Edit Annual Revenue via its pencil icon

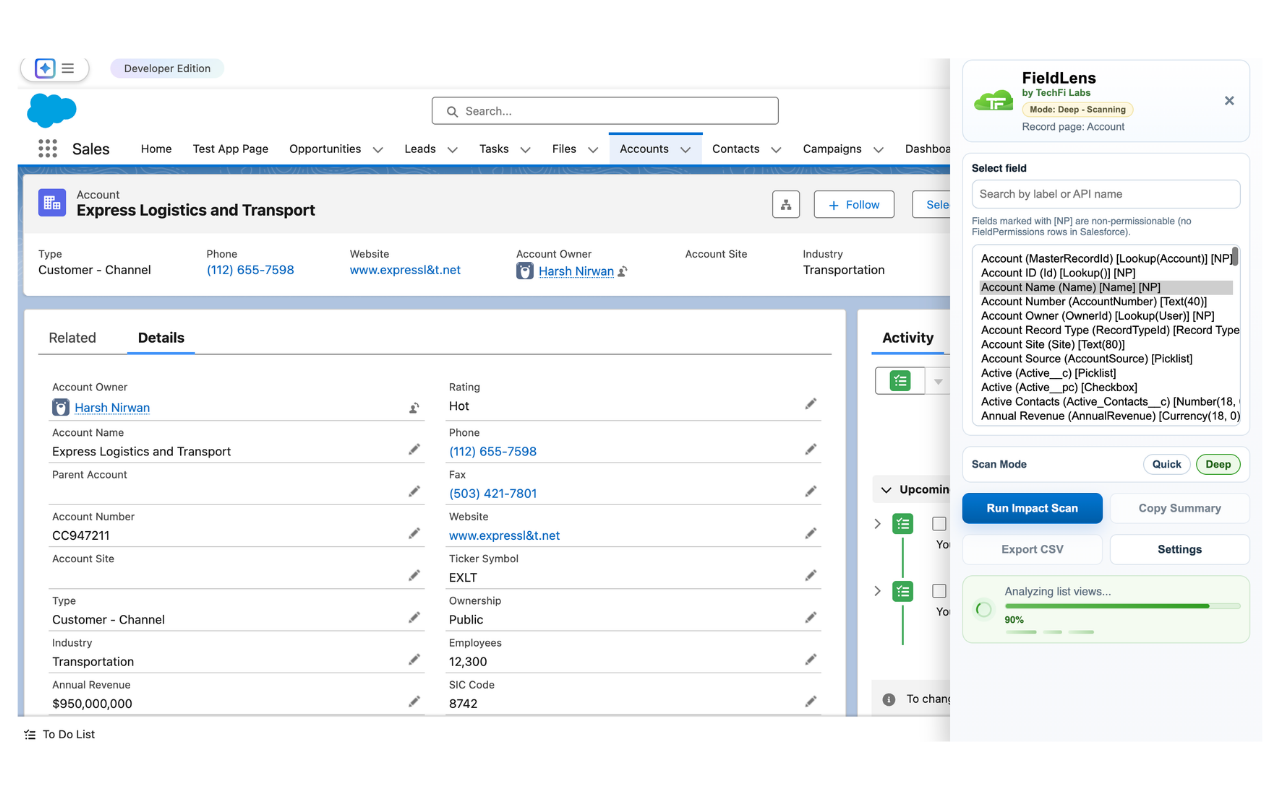[414, 702]
